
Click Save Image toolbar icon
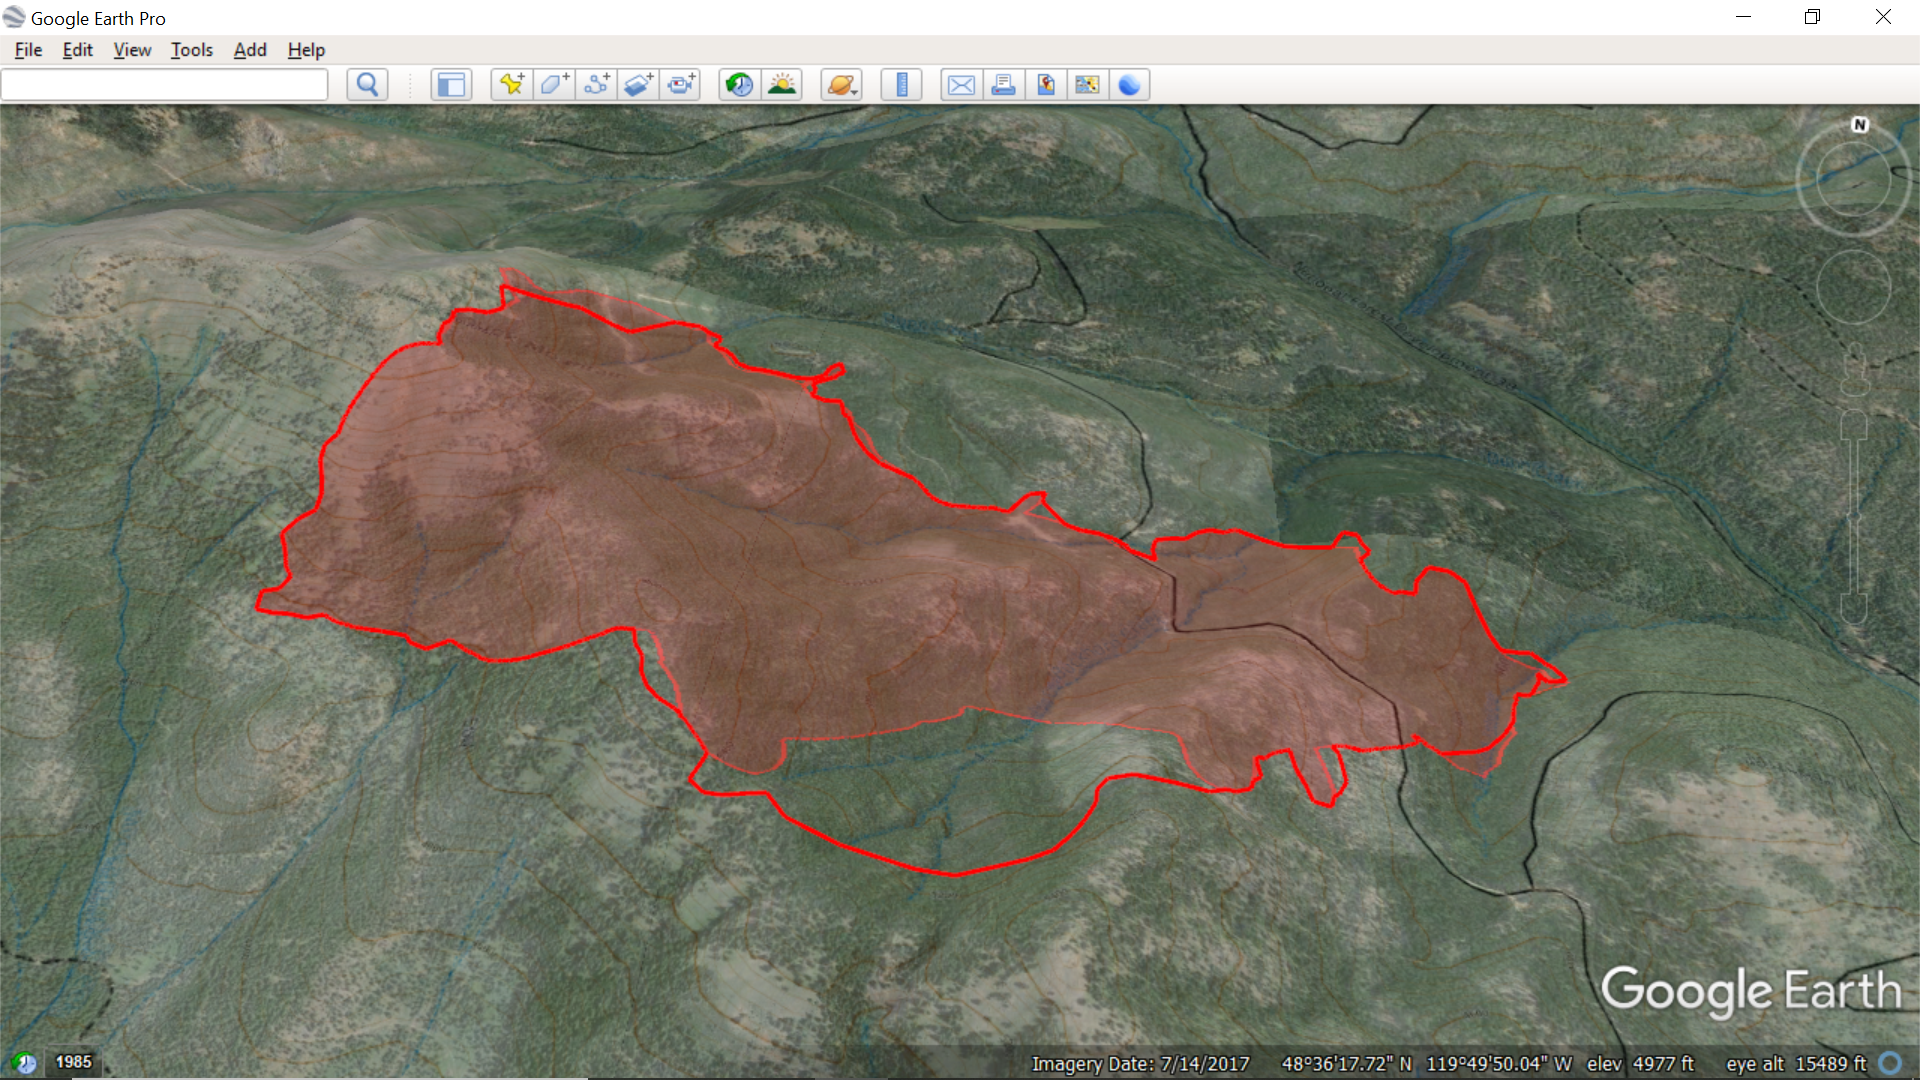(1046, 85)
